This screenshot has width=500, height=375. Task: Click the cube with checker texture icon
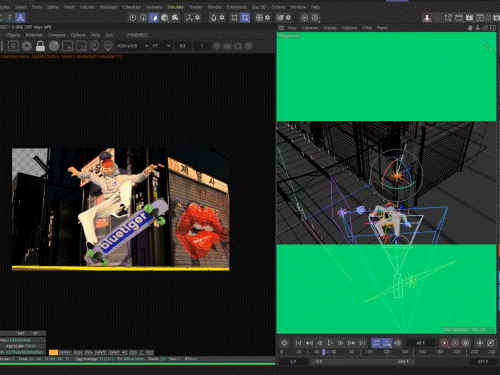pyautogui.click(x=175, y=18)
